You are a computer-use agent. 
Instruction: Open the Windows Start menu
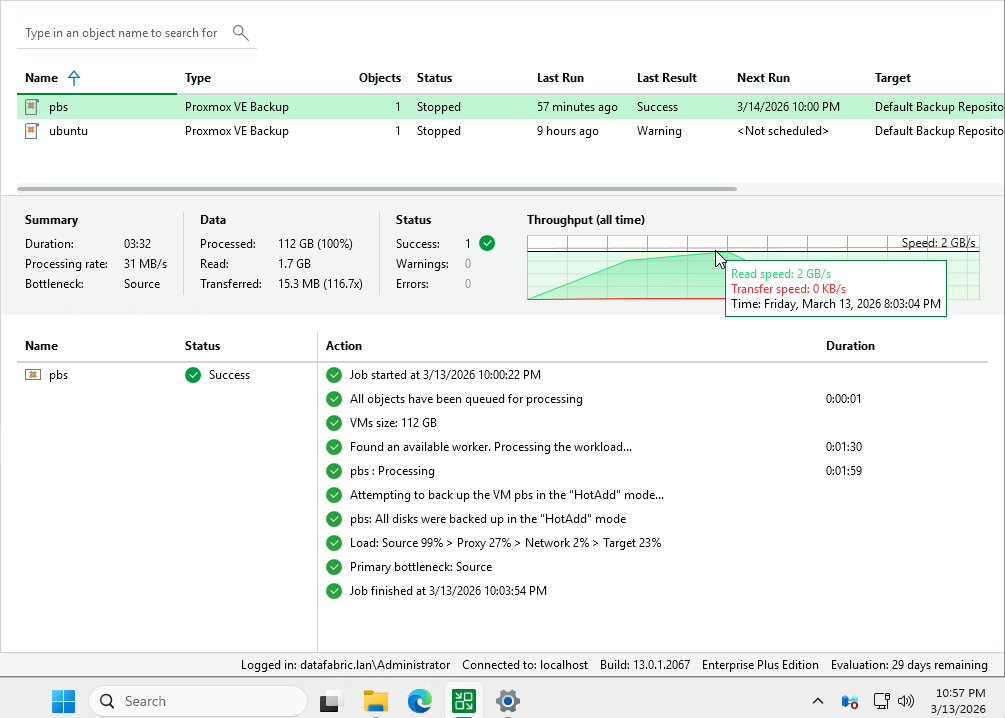pos(63,701)
